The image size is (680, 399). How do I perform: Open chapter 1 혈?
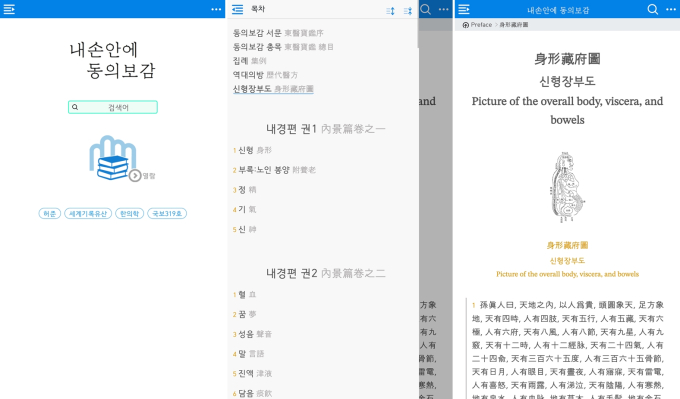[245, 294]
